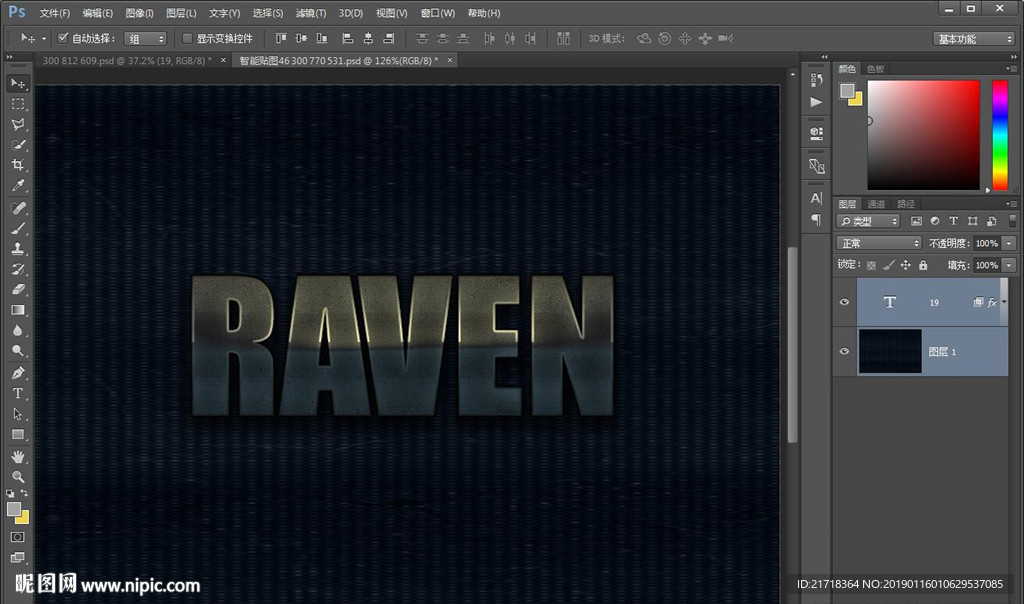The height and width of the screenshot is (604, 1024).
Task: Switch to the 300 812 609.psd tab
Action: tap(122, 60)
